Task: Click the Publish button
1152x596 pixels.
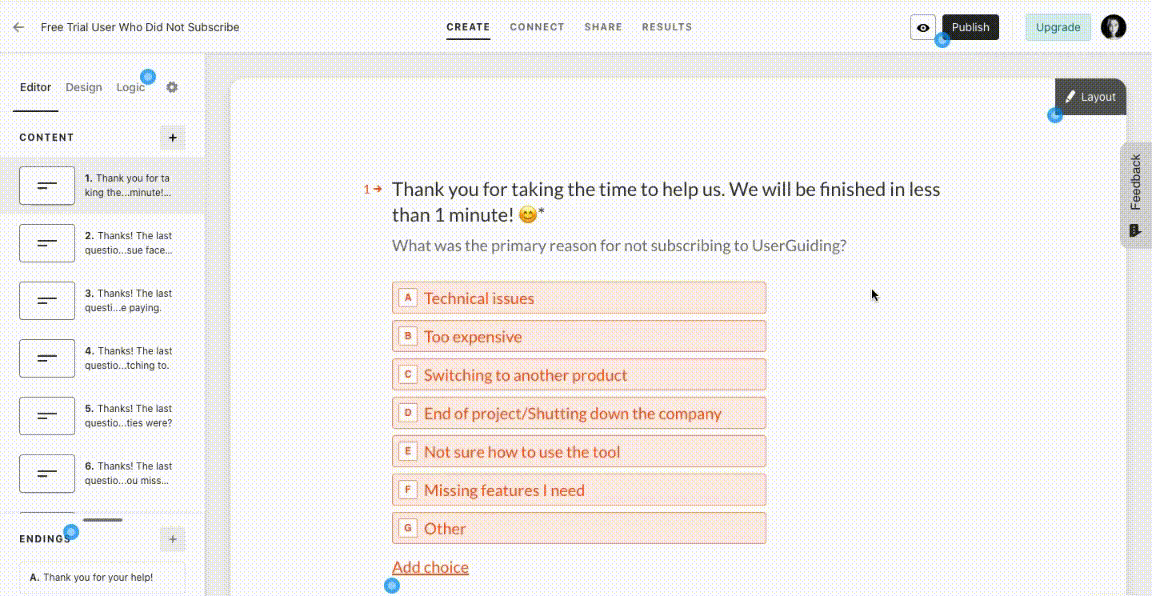Action: coord(970,27)
